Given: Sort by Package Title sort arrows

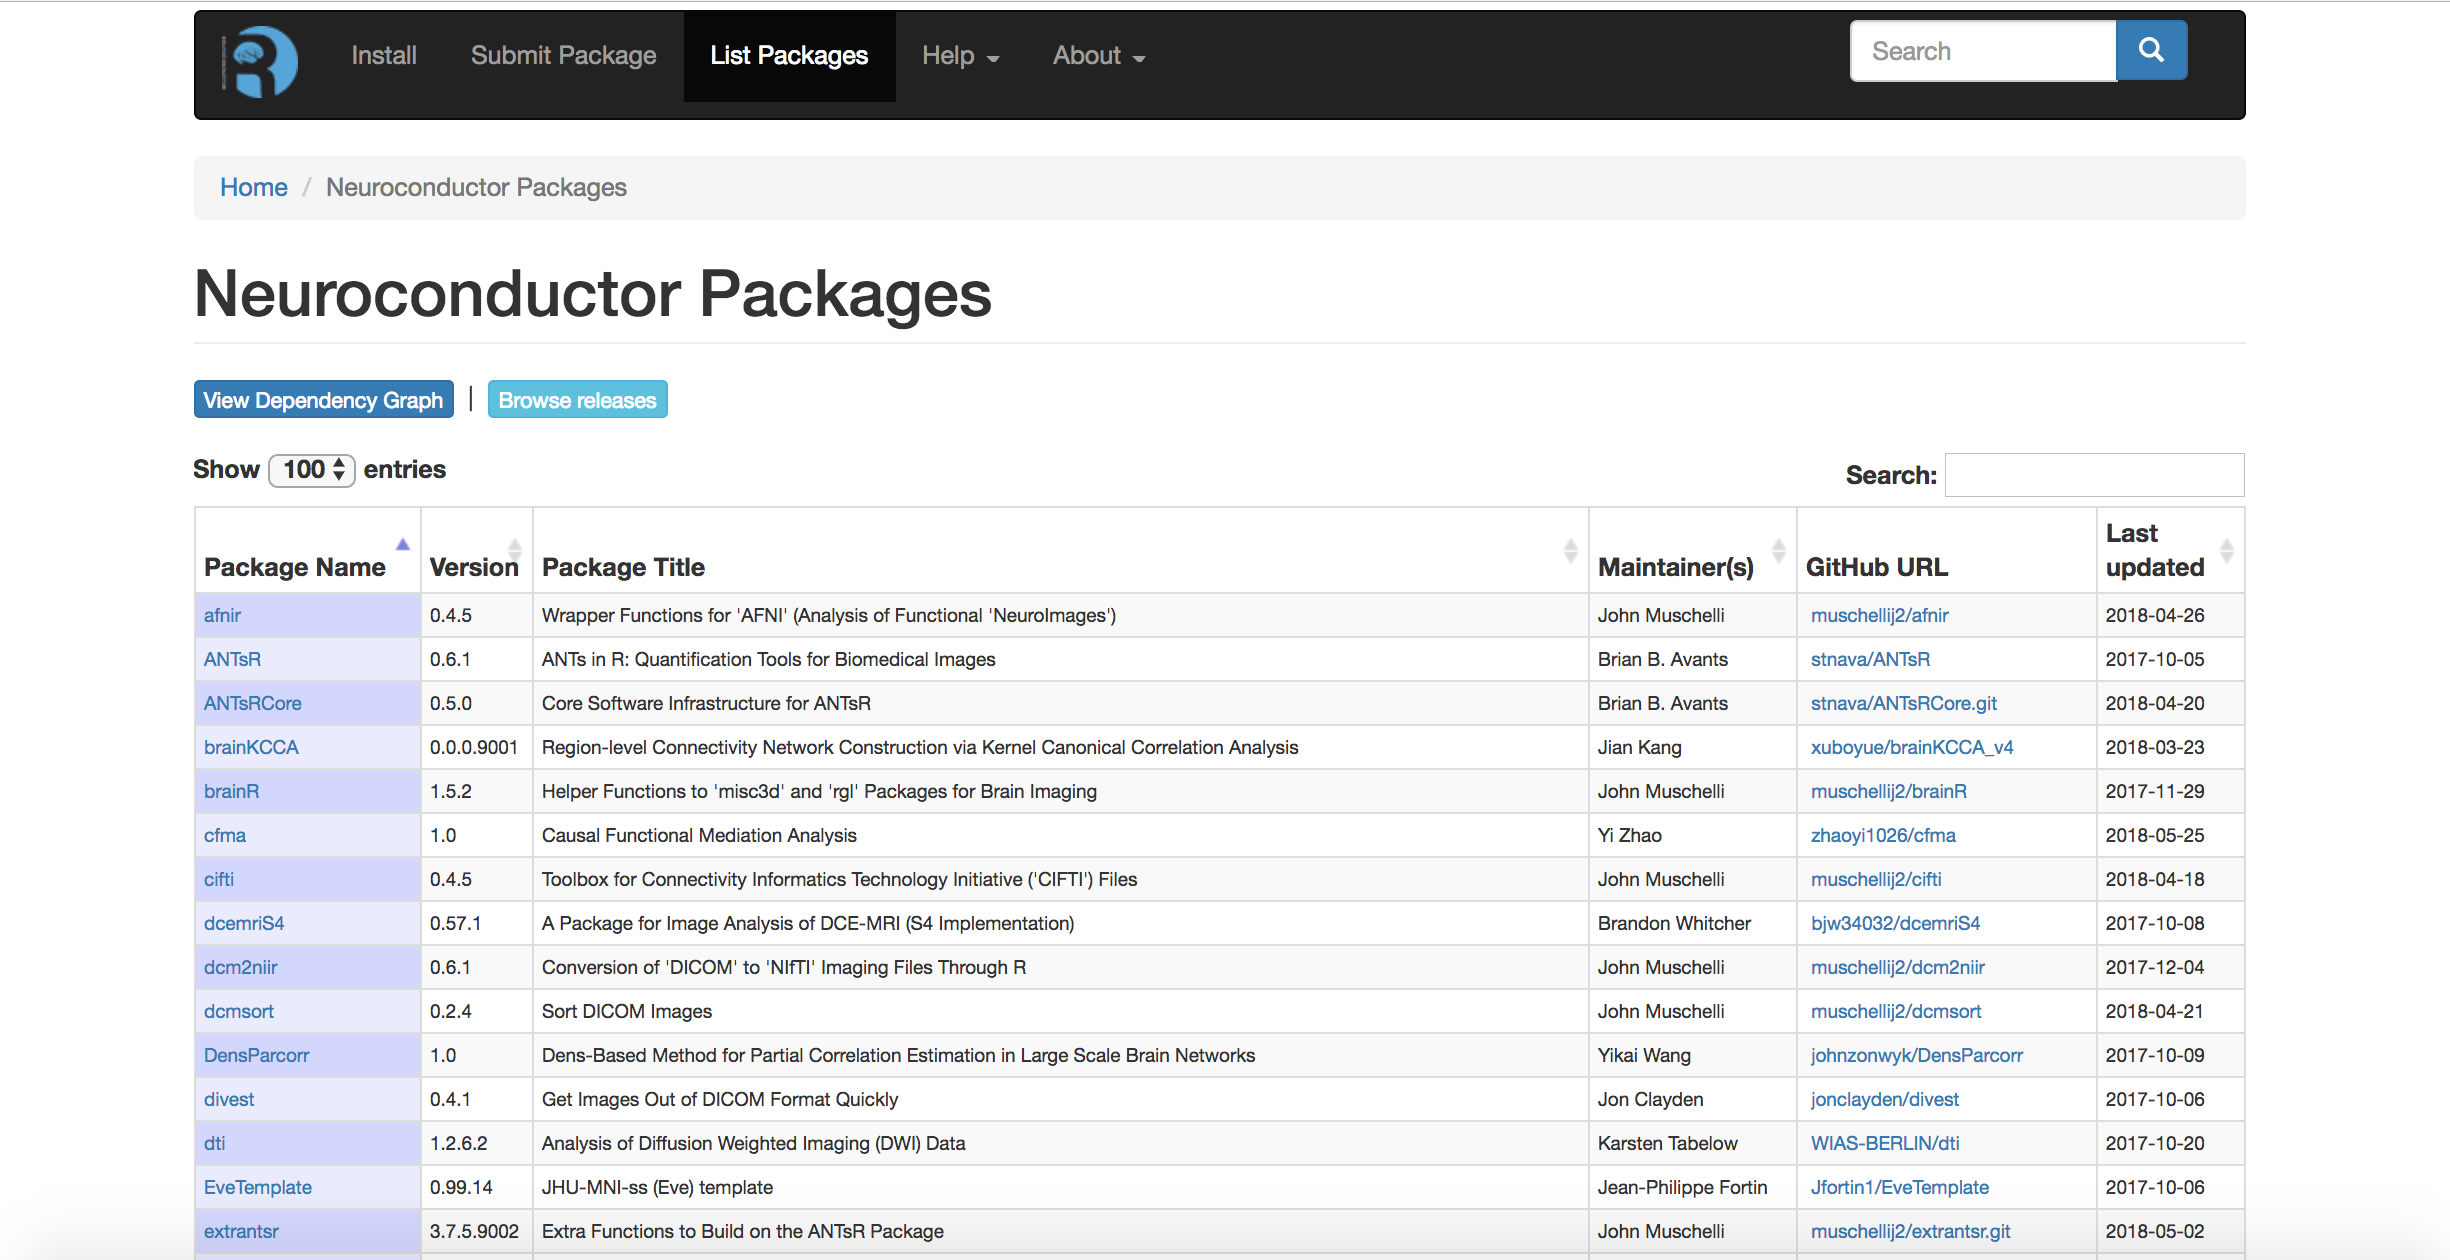Looking at the screenshot, I should click(1570, 550).
